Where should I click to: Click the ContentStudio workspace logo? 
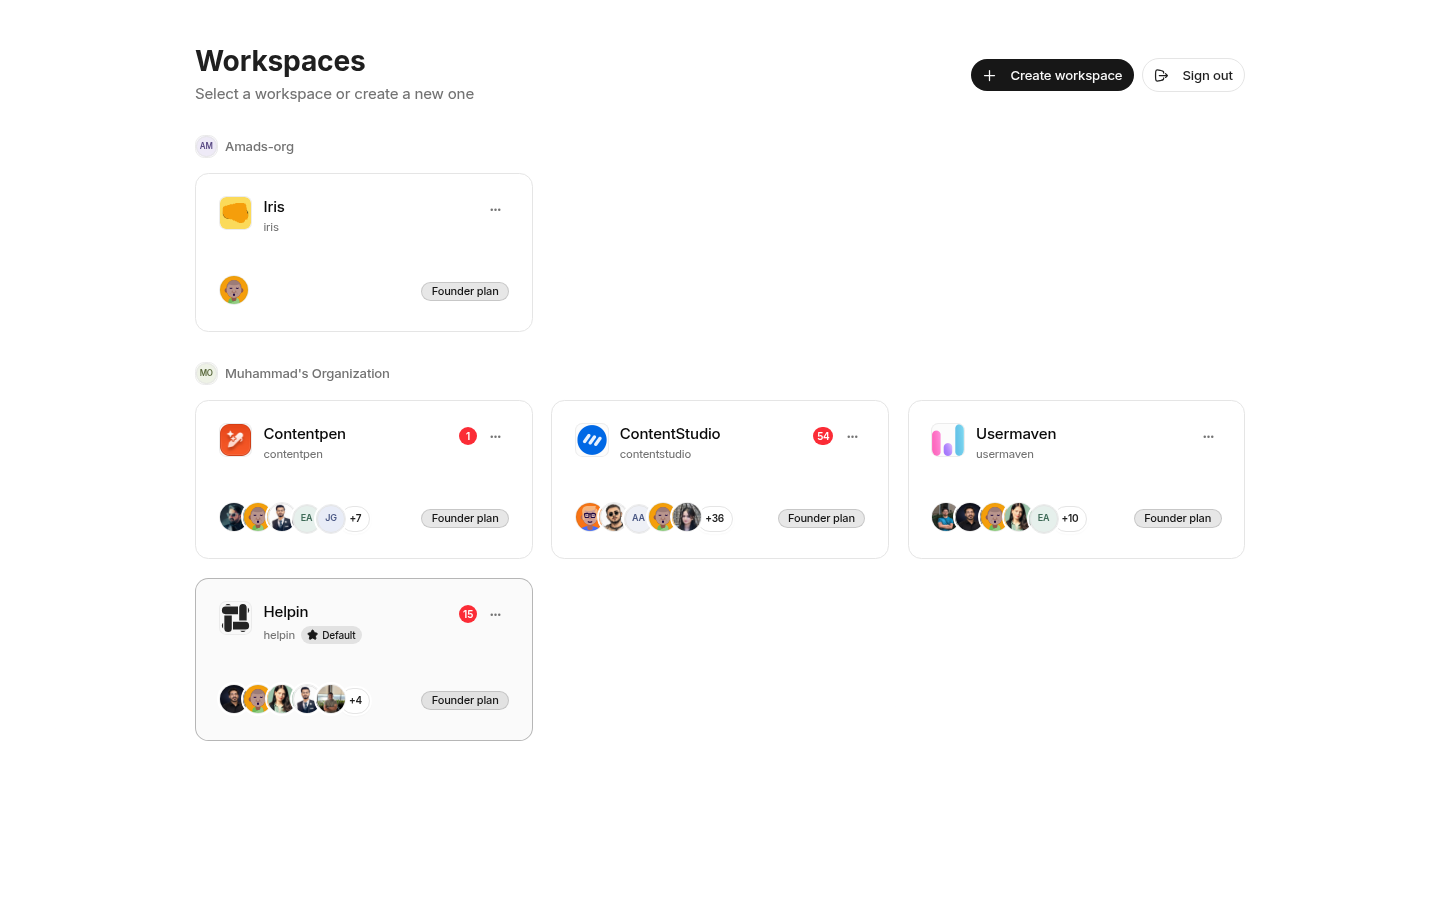click(x=592, y=440)
